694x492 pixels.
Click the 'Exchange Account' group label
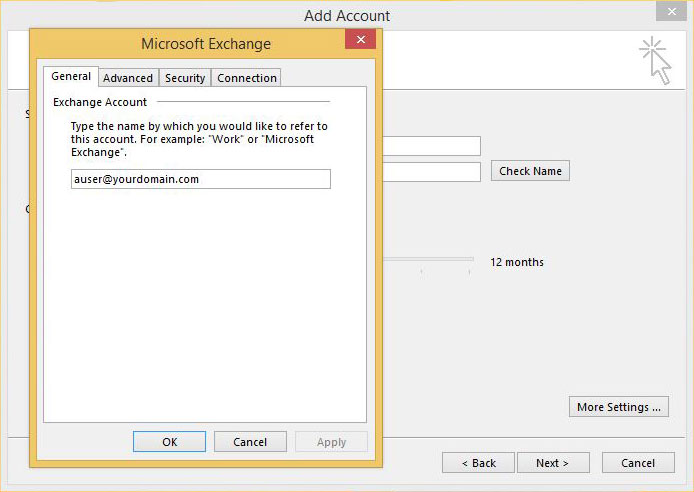click(x=100, y=102)
